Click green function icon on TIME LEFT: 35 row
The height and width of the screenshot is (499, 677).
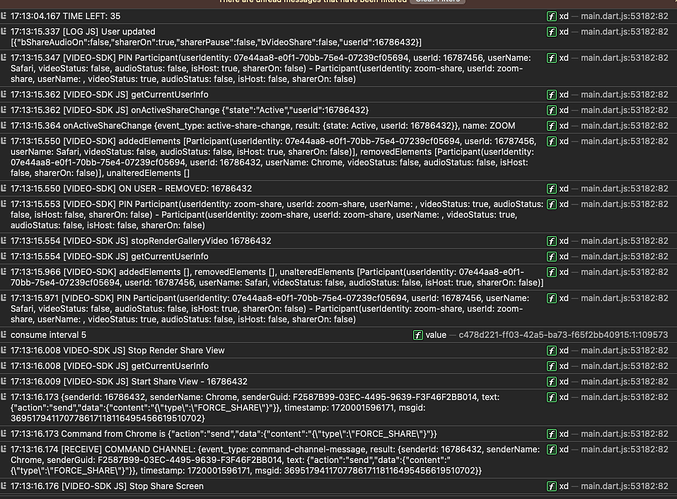(x=551, y=16)
